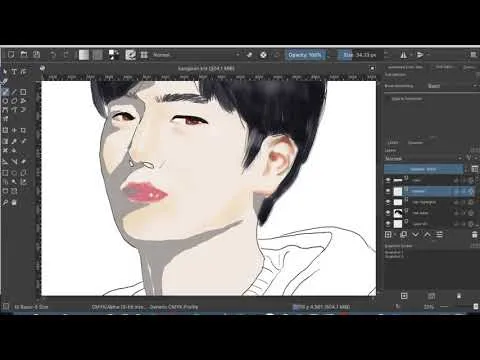Add a new paint layer
Screen dimensions: 480x360
388,235
